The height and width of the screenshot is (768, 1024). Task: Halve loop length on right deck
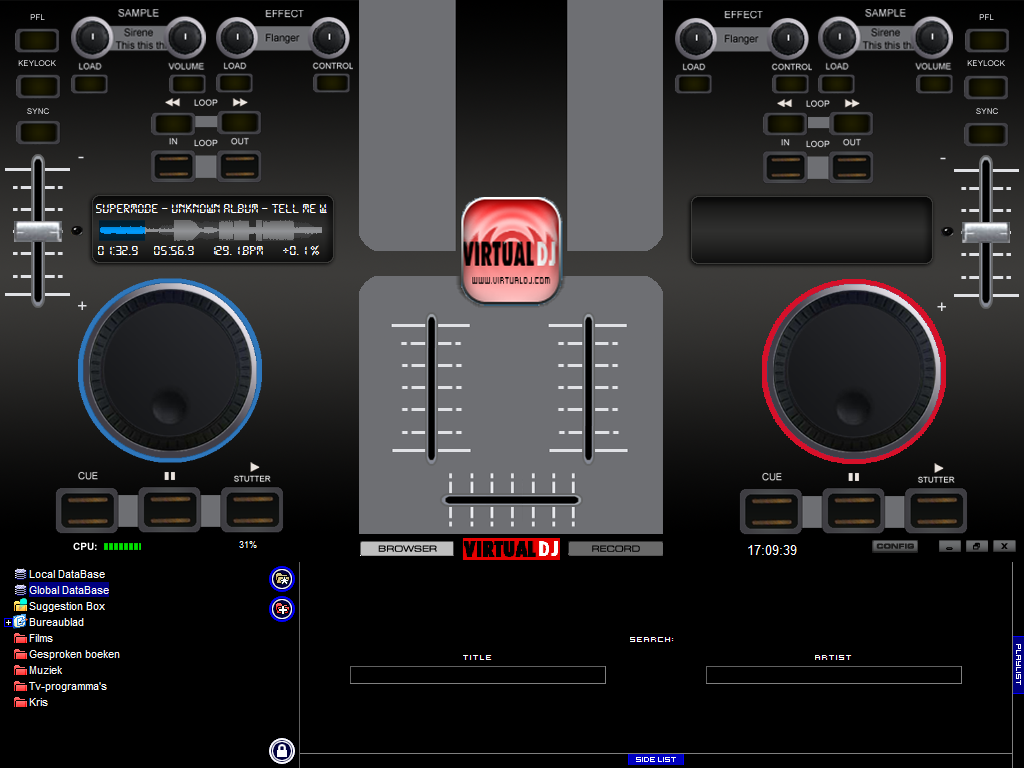(x=786, y=123)
